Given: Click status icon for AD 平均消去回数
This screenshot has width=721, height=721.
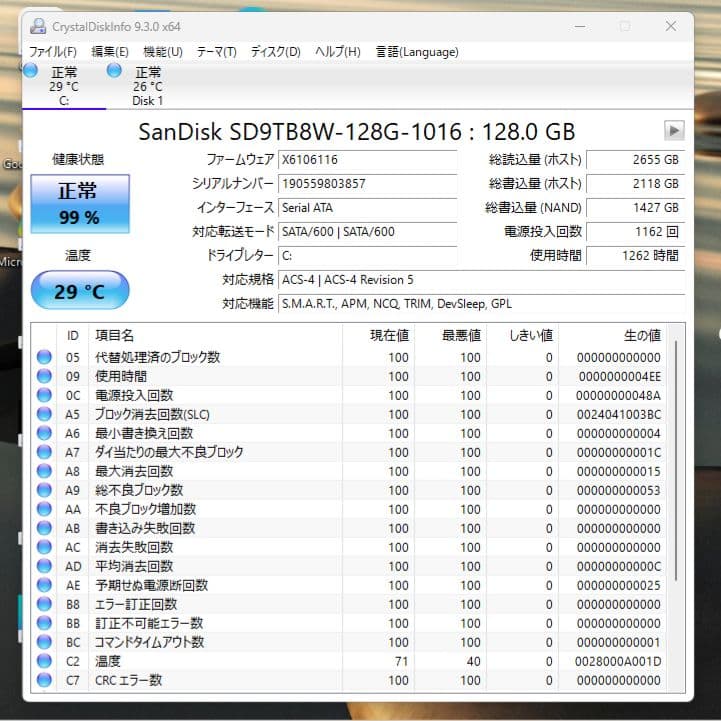Looking at the screenshot, I should [x=44, y=566].
